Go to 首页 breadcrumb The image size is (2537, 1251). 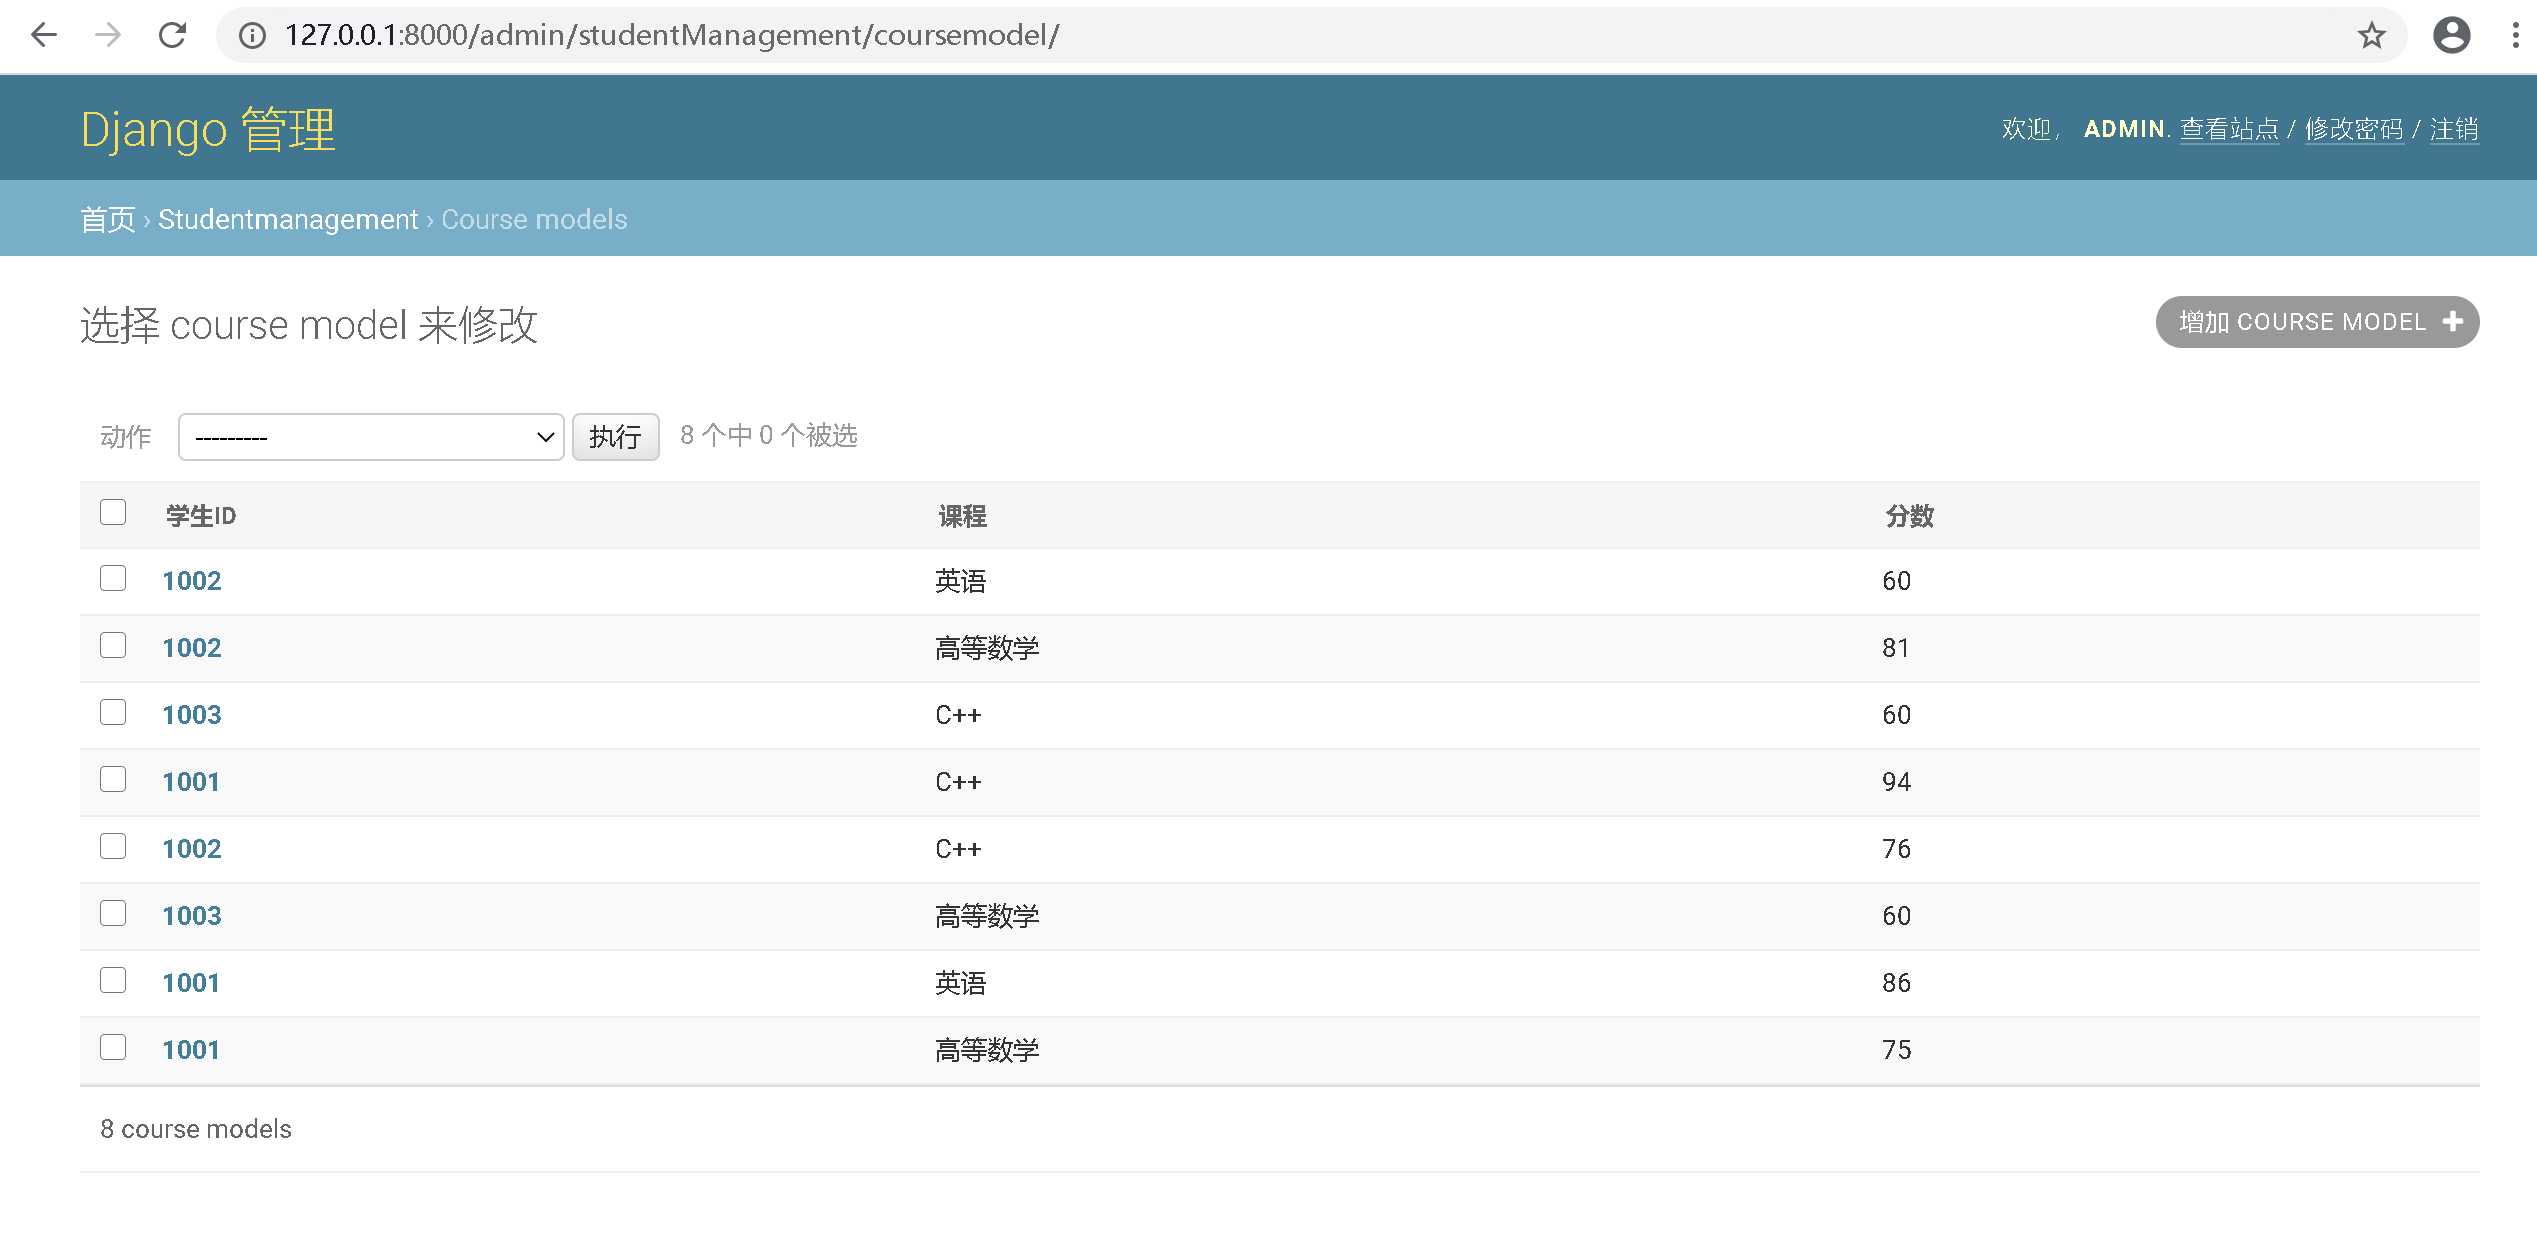click(x=107, y=219)
